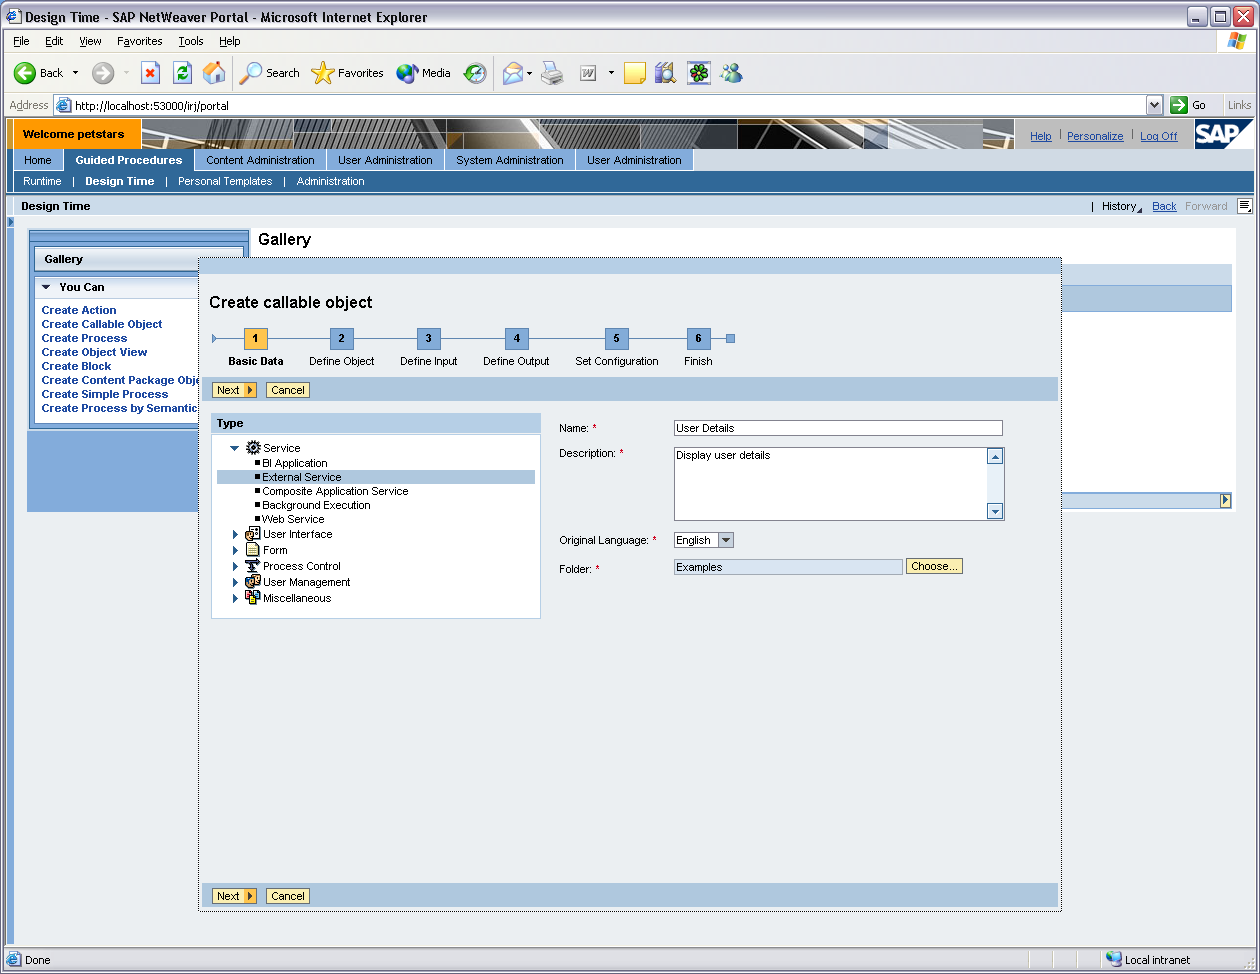The image size is (1260, 974).
Task: Click the Choose... folder button
Action: pyautogui.click(x=934, y=566)
